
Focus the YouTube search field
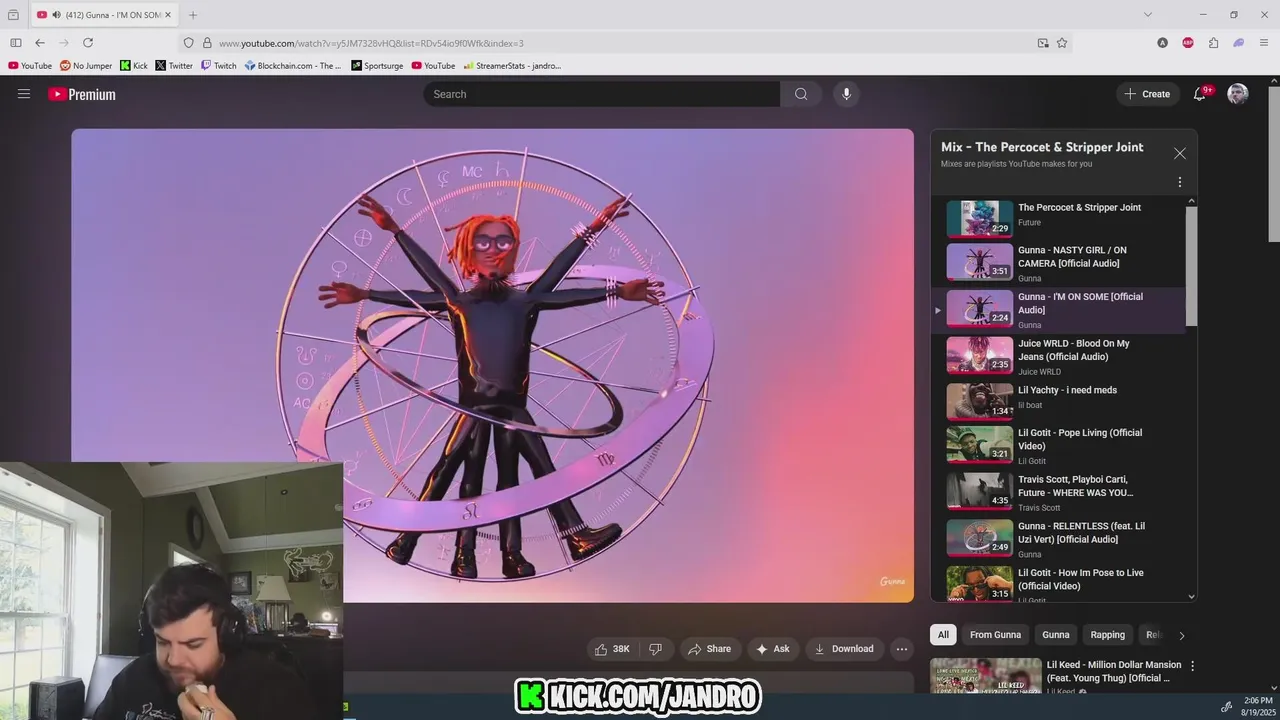point(601,94)
